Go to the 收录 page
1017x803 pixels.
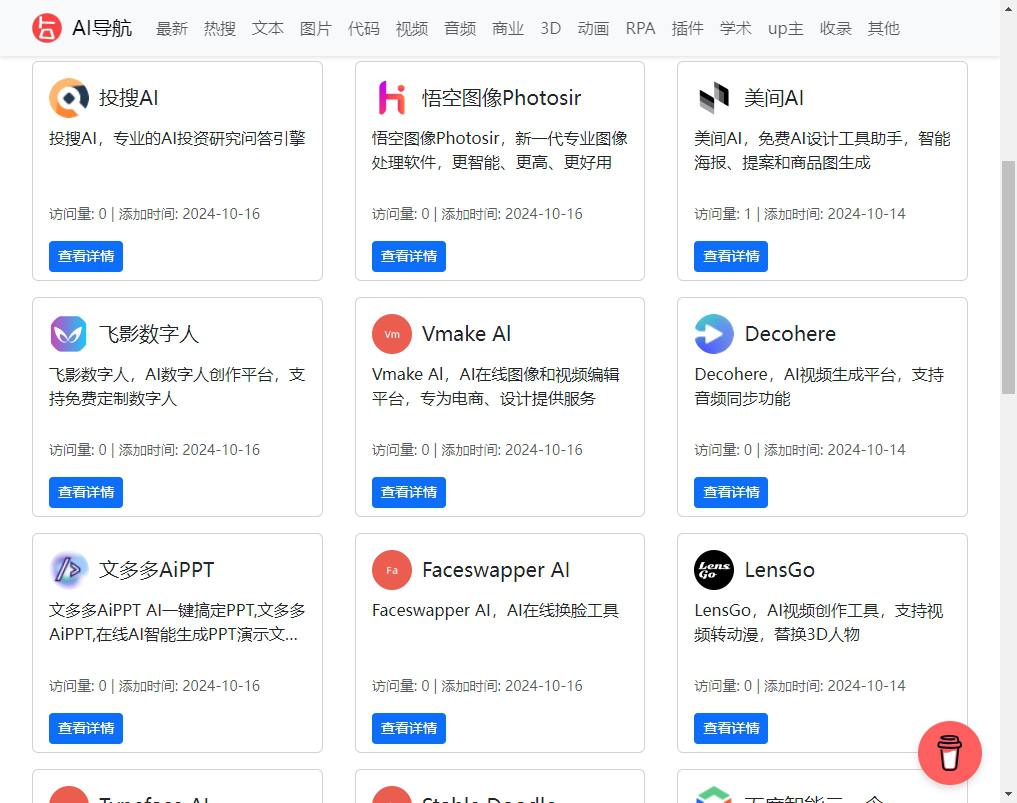pyautogui.click(x=835, y=29)
